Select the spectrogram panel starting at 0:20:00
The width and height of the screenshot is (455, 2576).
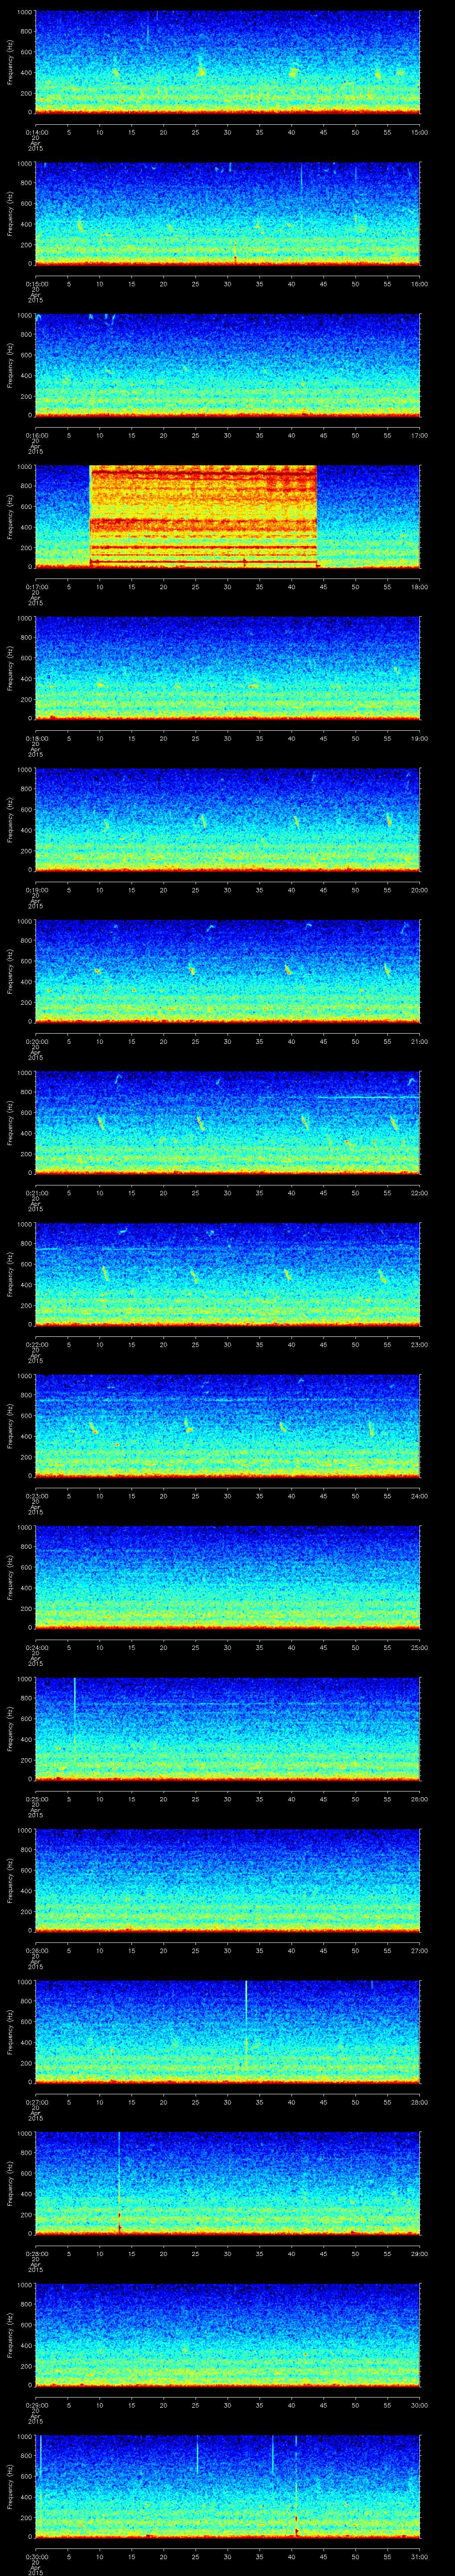tap(227, 972)
